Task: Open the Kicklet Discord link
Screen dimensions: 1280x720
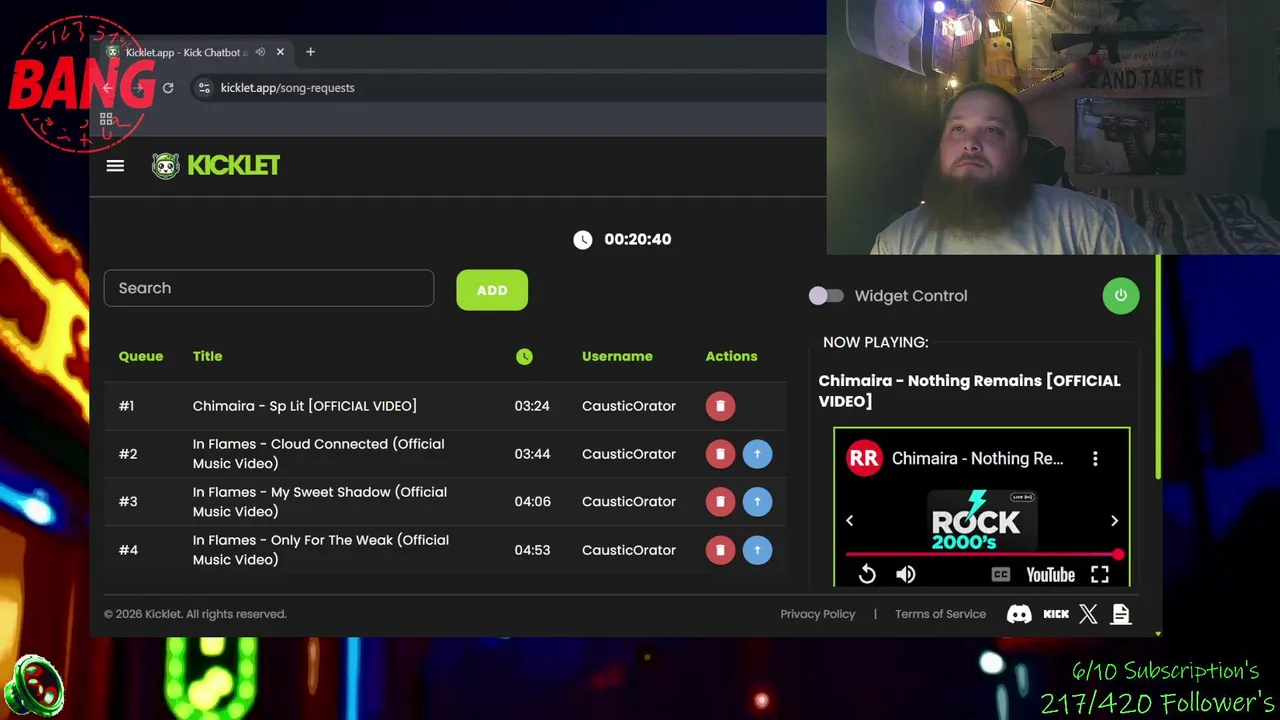Action: [x=1019, y=615]
